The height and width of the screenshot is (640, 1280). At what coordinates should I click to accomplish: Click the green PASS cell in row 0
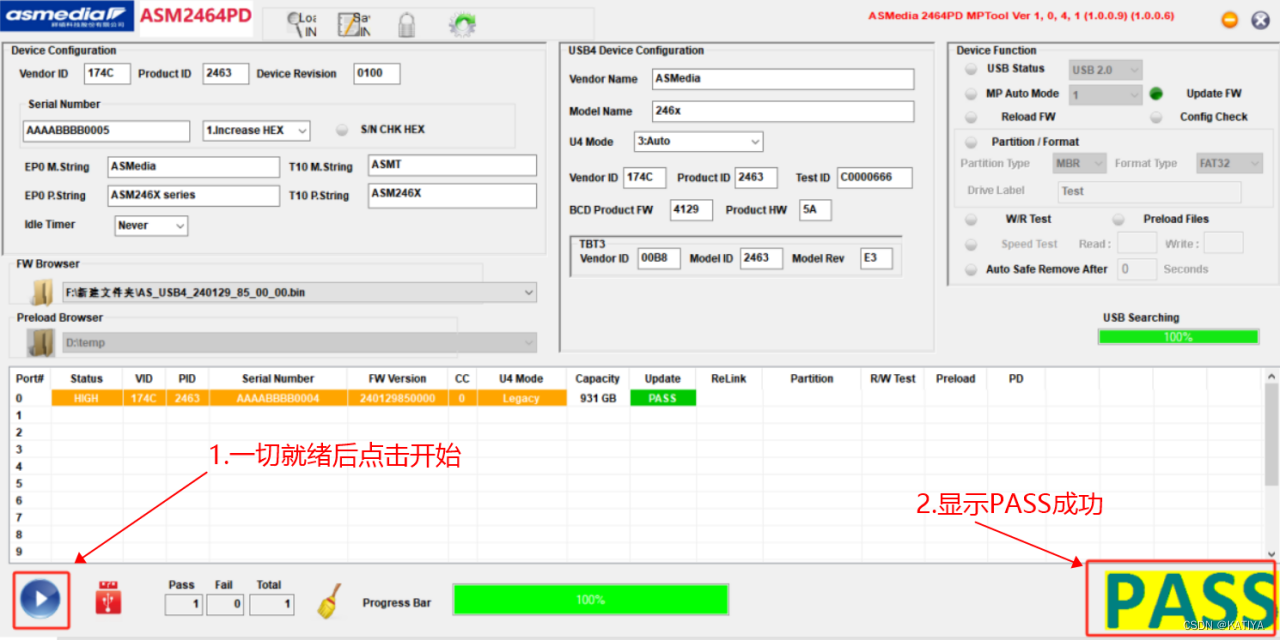662,398
